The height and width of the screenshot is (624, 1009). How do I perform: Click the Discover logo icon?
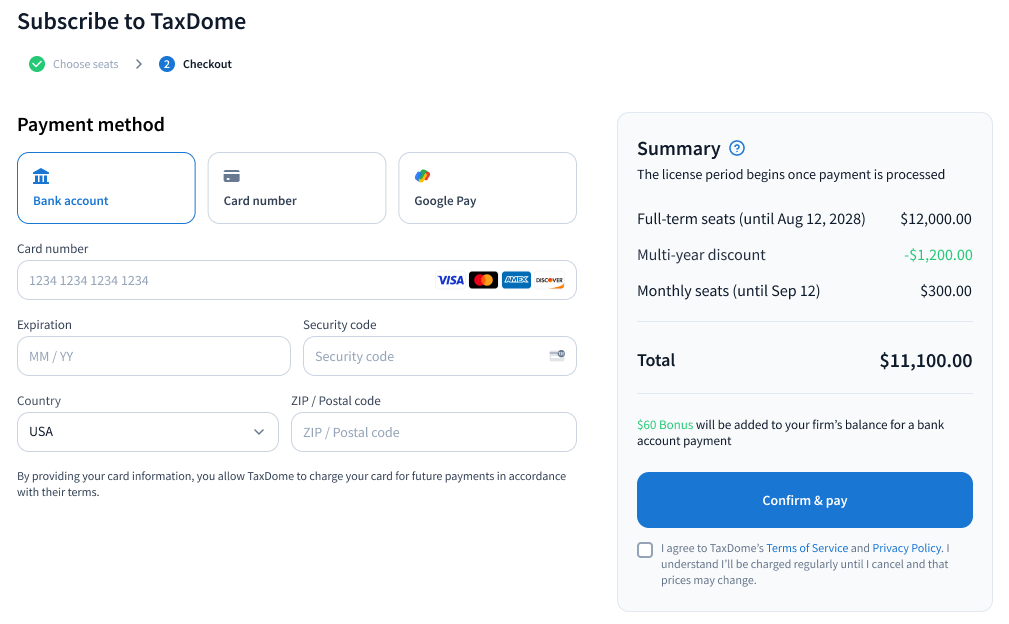coord(549,280)
